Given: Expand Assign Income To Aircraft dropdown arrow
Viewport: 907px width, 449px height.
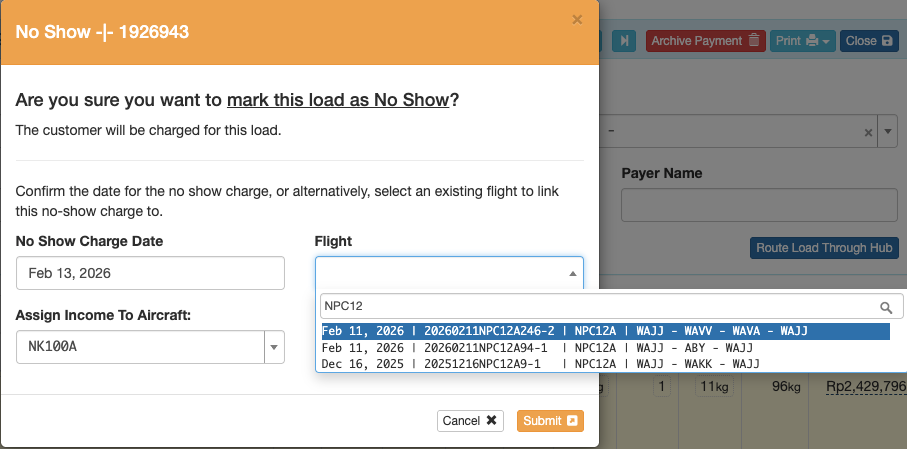Looking at the screenshot, I should 274,347.
